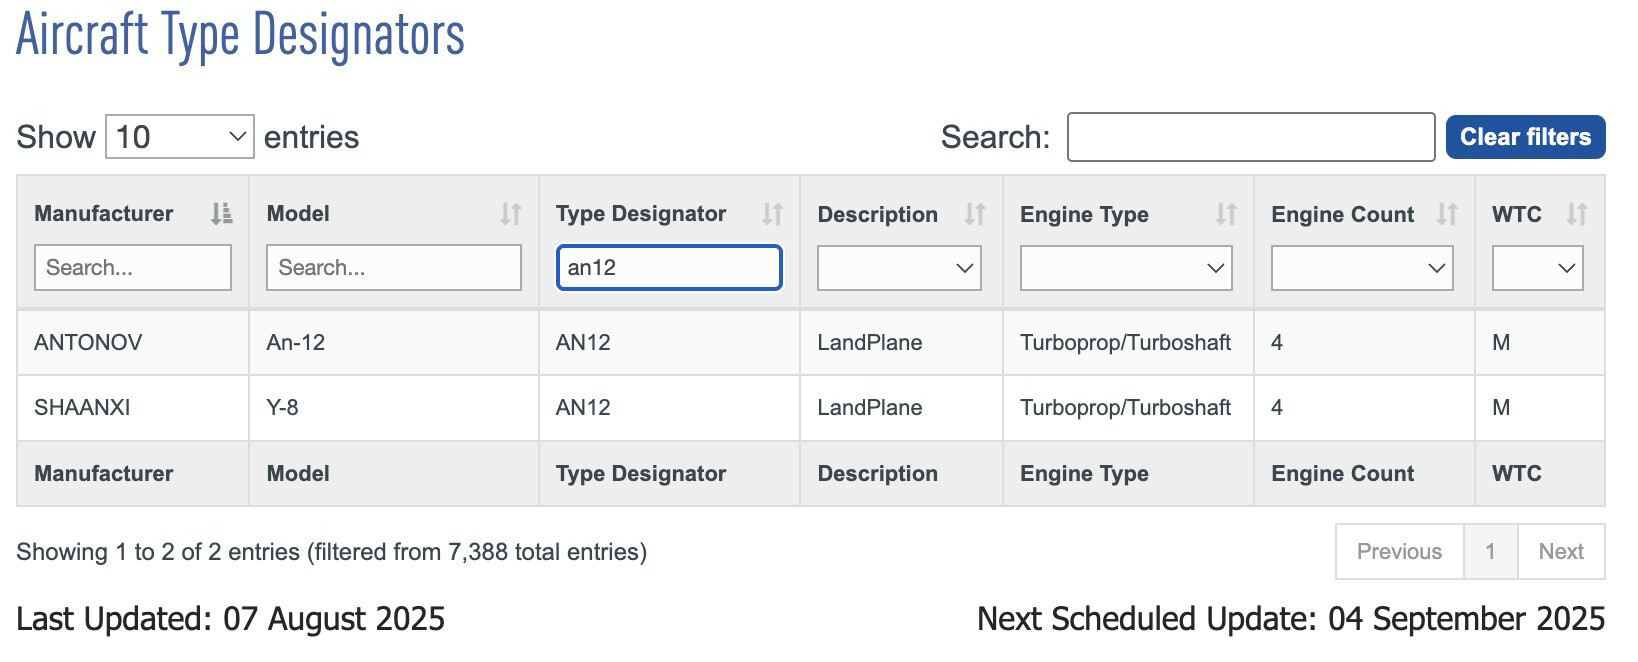Sort by Type Designator arrows icon
The height and width of the screenshot is (662, 1638).
(x=771, y=214)
